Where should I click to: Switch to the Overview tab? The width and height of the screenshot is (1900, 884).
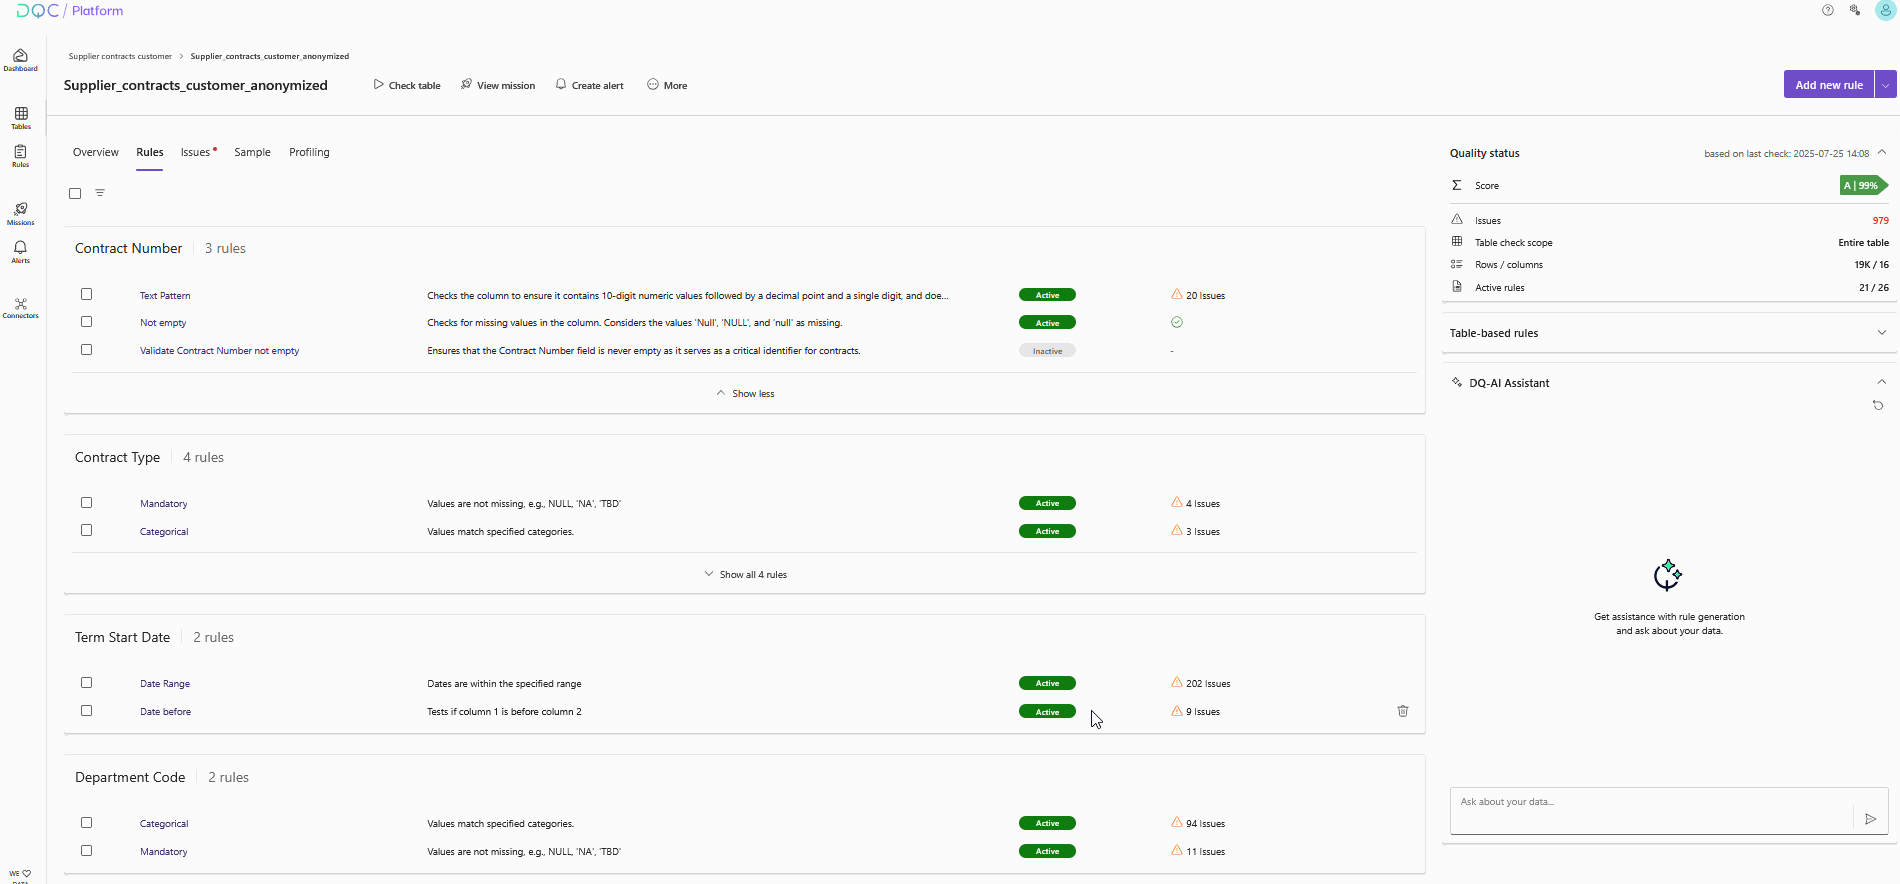(96, 152)
